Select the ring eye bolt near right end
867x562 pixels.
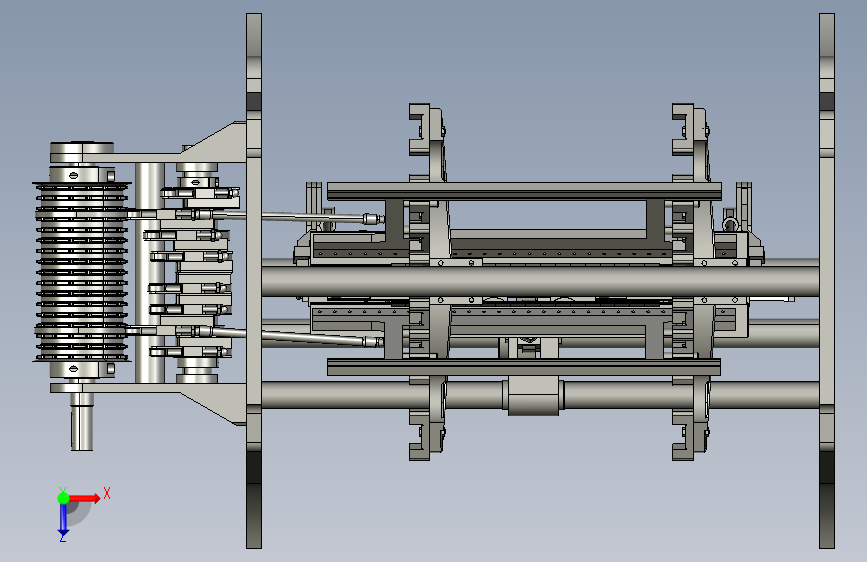pos(730,224)
